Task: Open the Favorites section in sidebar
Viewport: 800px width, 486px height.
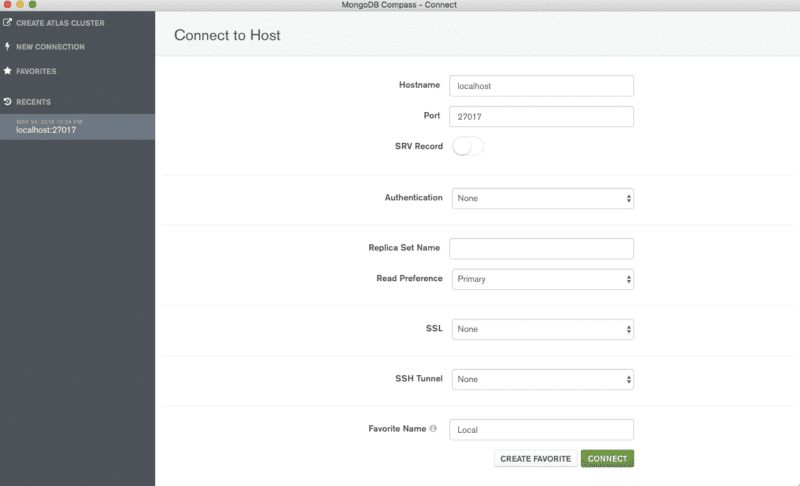Action: (x=36, y=71)
